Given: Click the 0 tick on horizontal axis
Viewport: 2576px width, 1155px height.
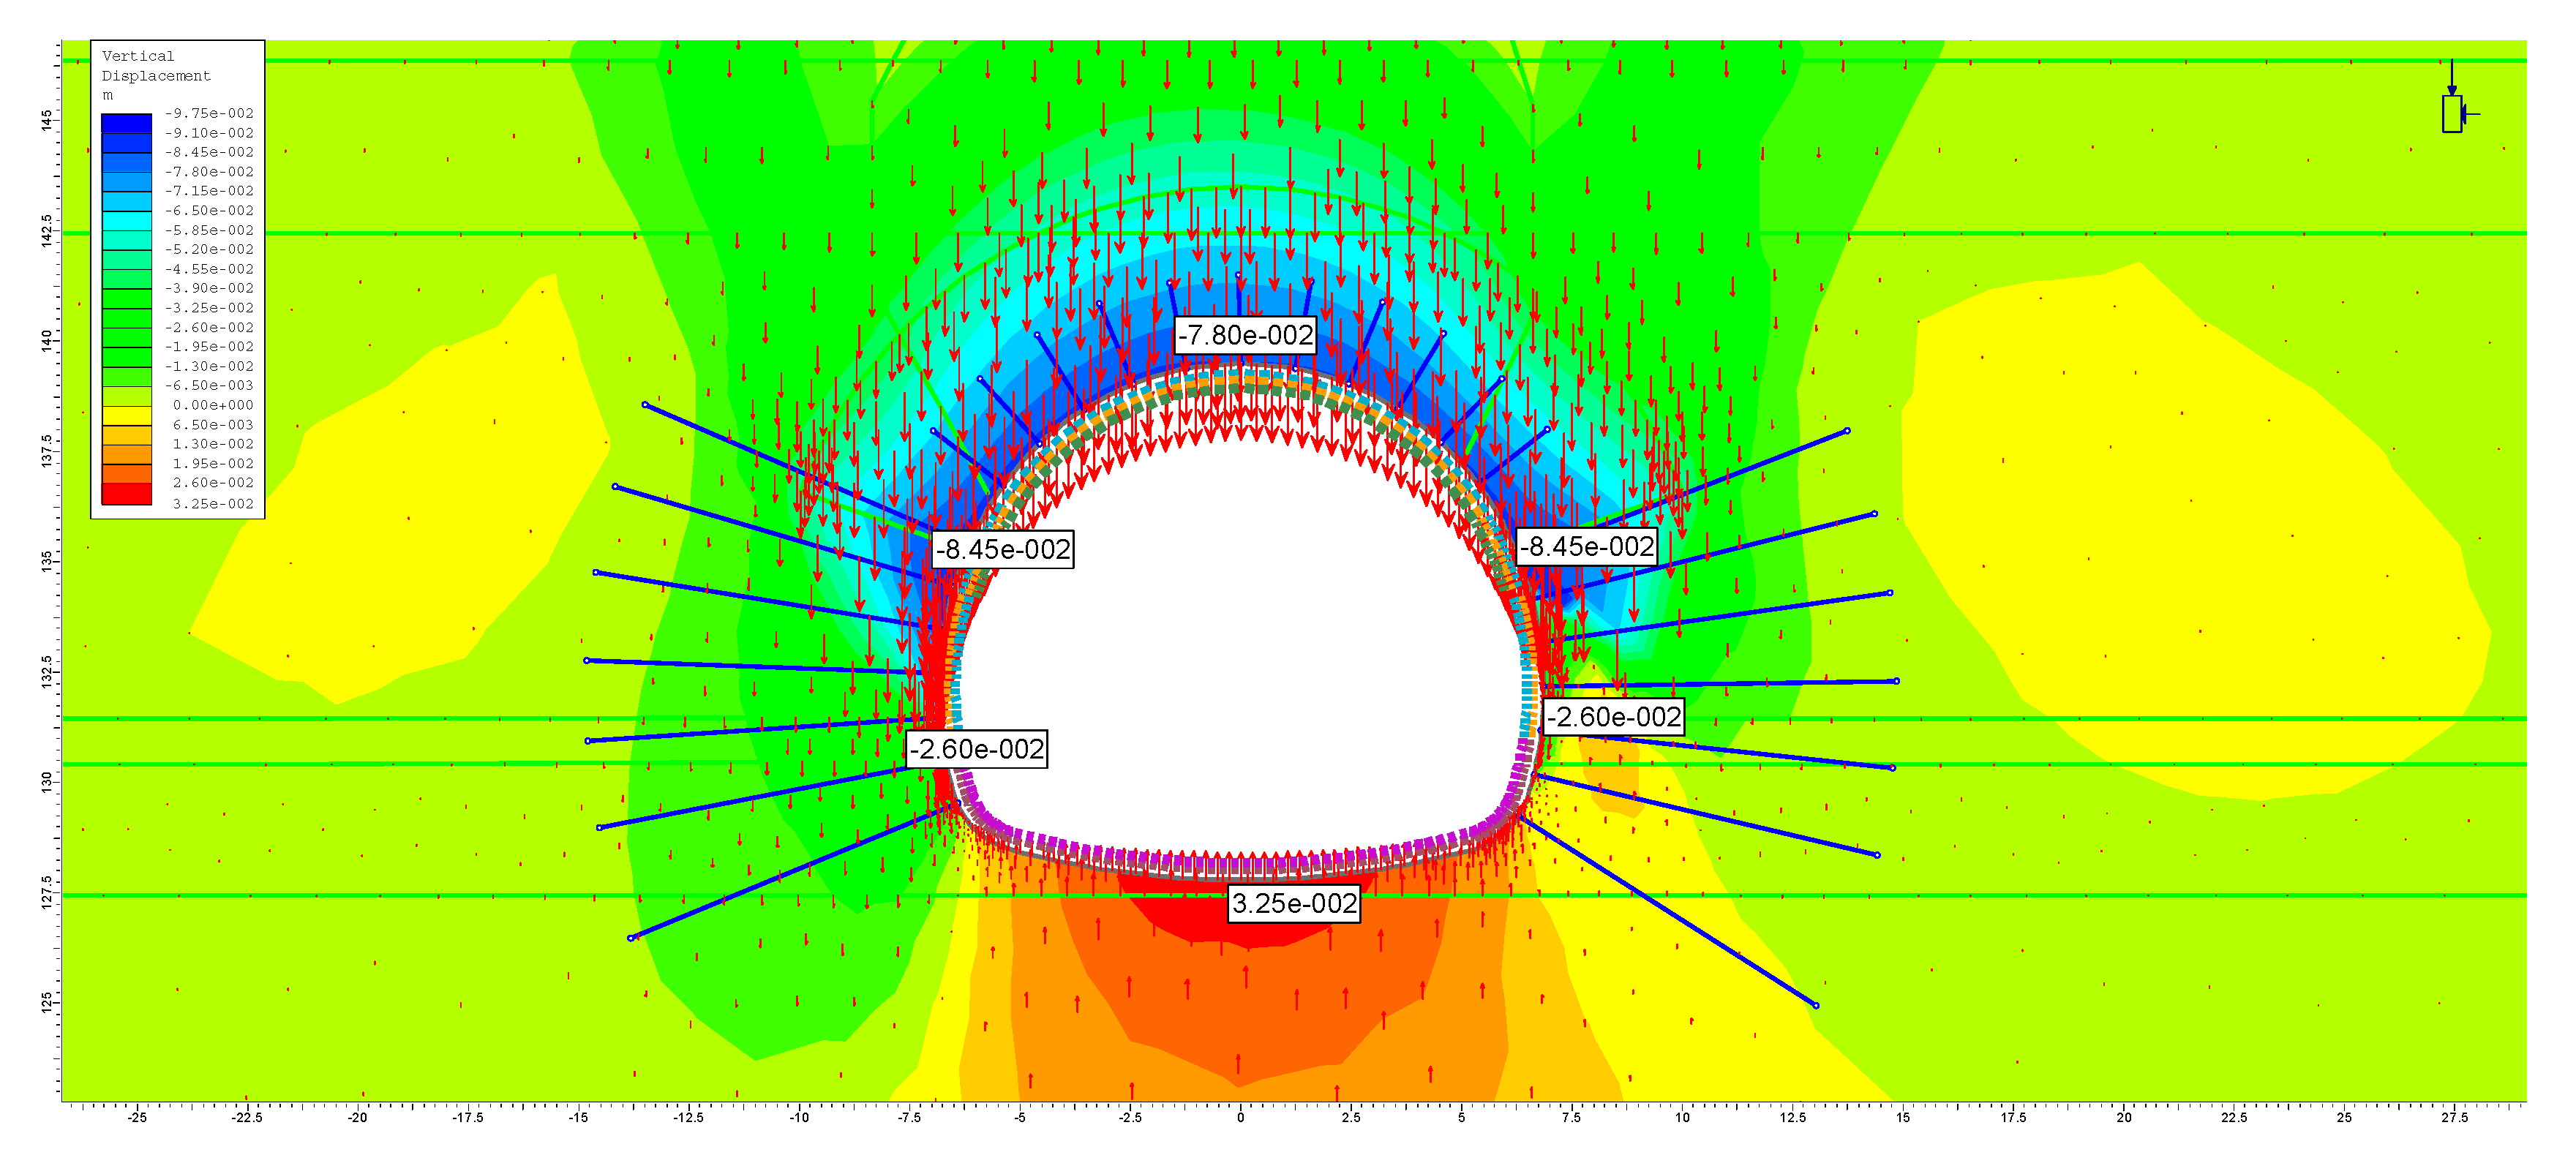Looking at the screenshot, I should [1240, 1118].
